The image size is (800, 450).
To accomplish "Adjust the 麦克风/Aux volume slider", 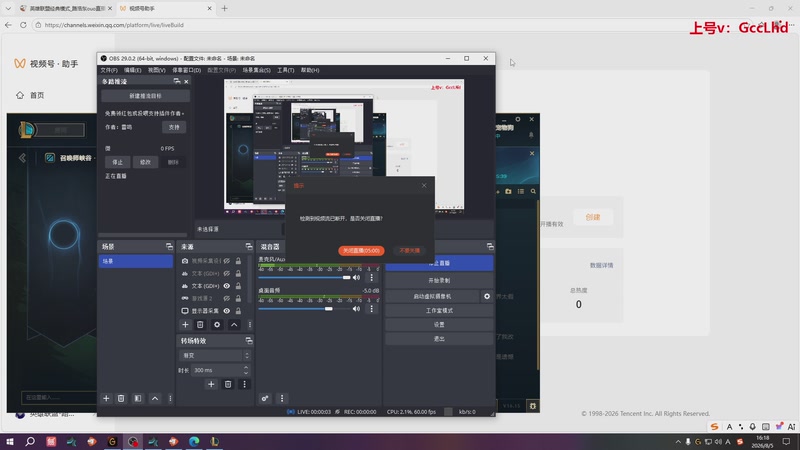I will pyautogui.click(x=304, y=278).
